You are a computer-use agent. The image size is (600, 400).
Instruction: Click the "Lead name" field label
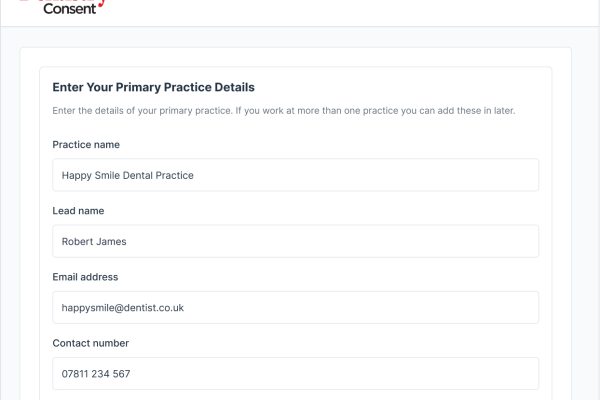pyautogui.click(x=78, y=211)
